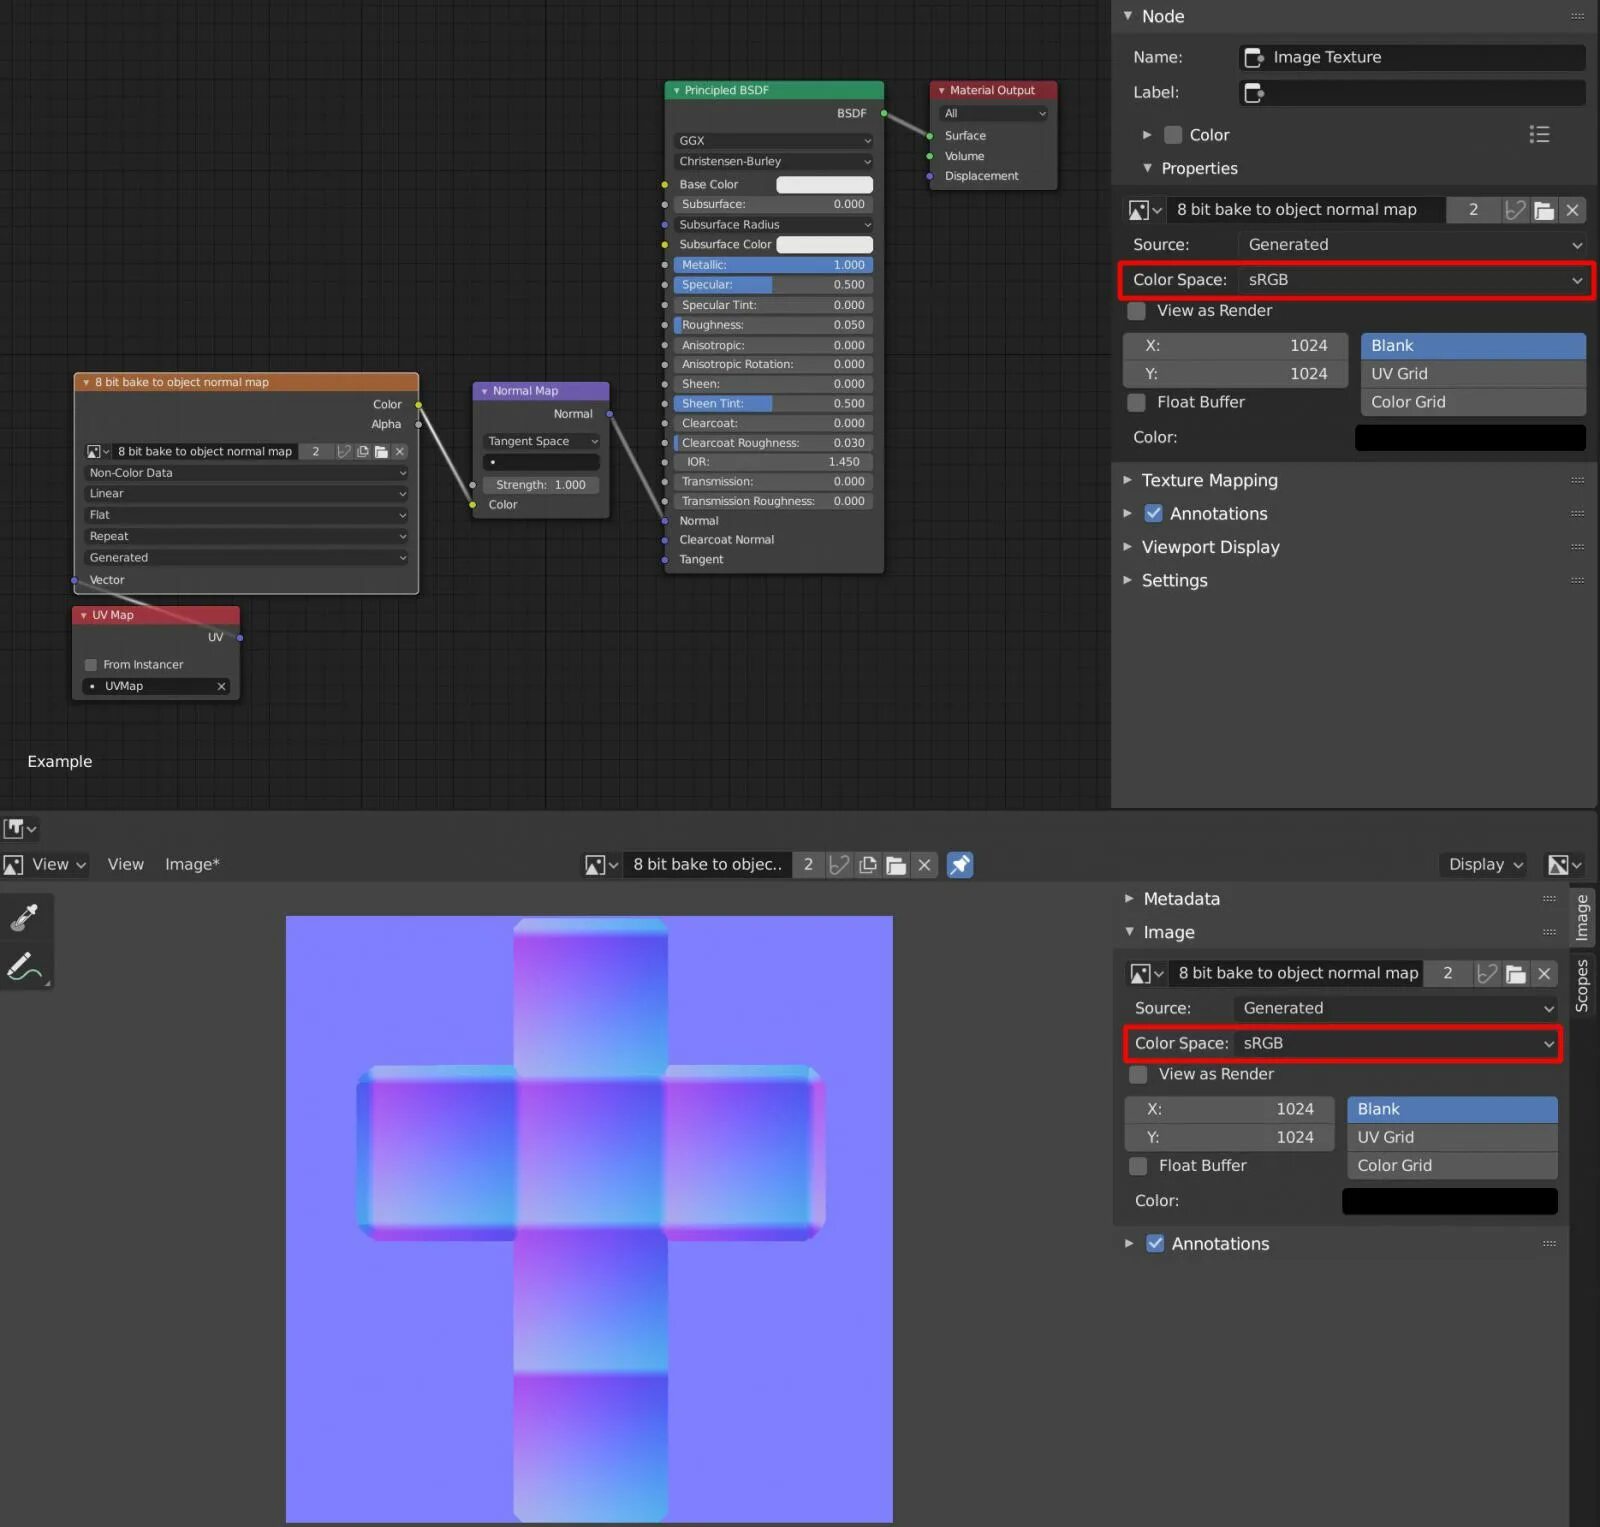
Task: Select UV Grid type in Image panel
Action: click(1452, 1138)
